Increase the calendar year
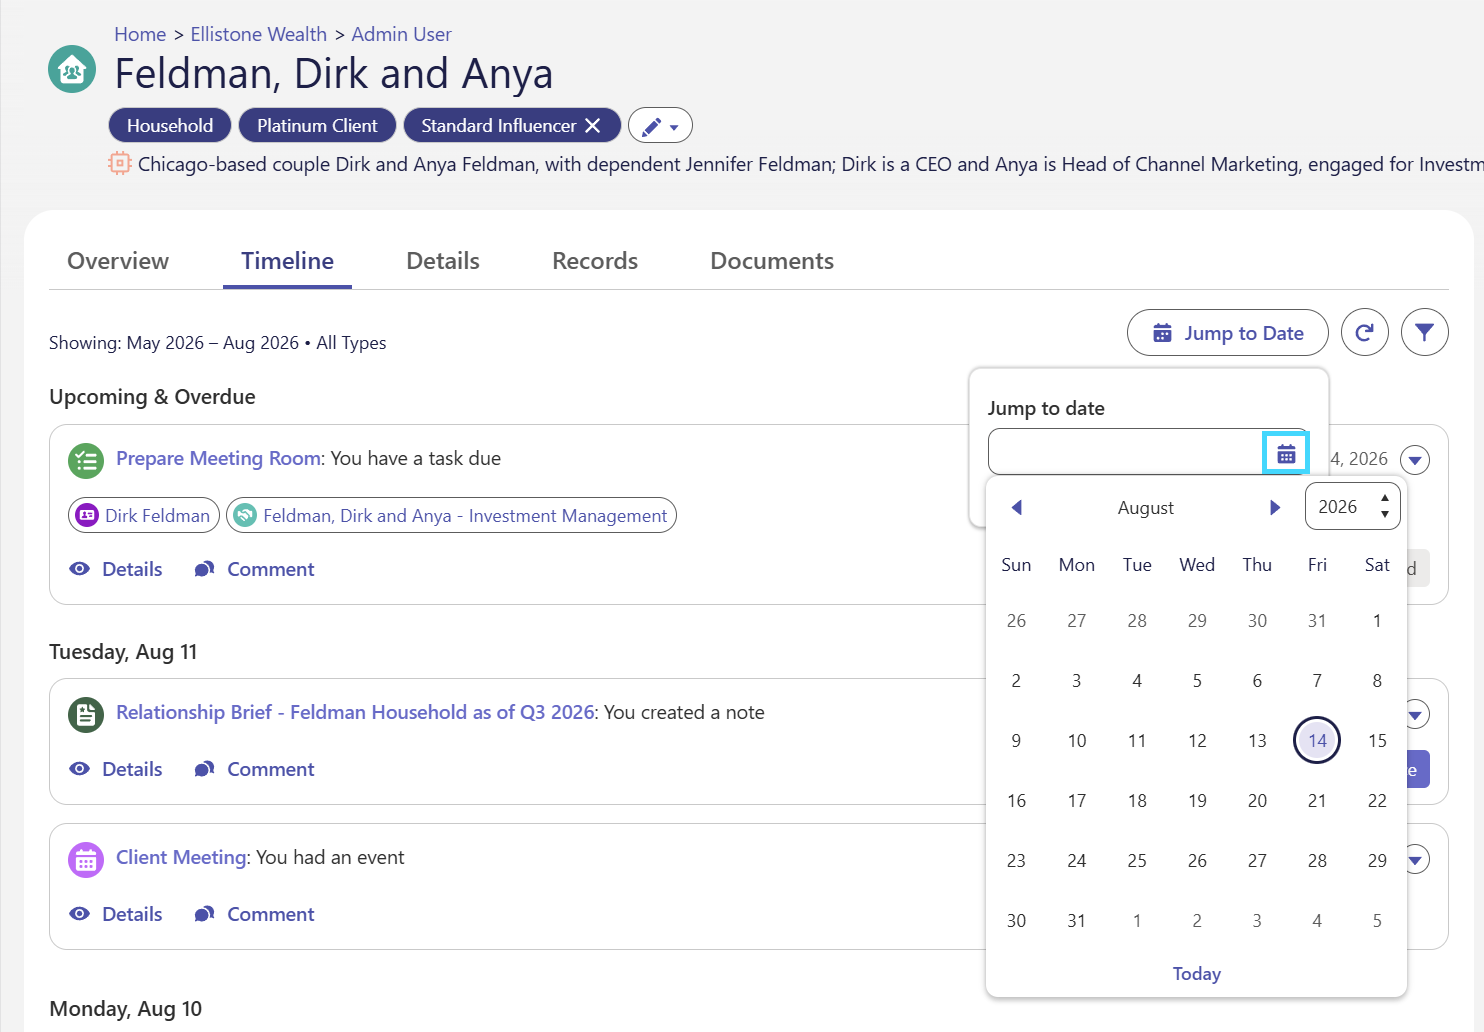The image size is (1484, 1032). click(1385, 498)
